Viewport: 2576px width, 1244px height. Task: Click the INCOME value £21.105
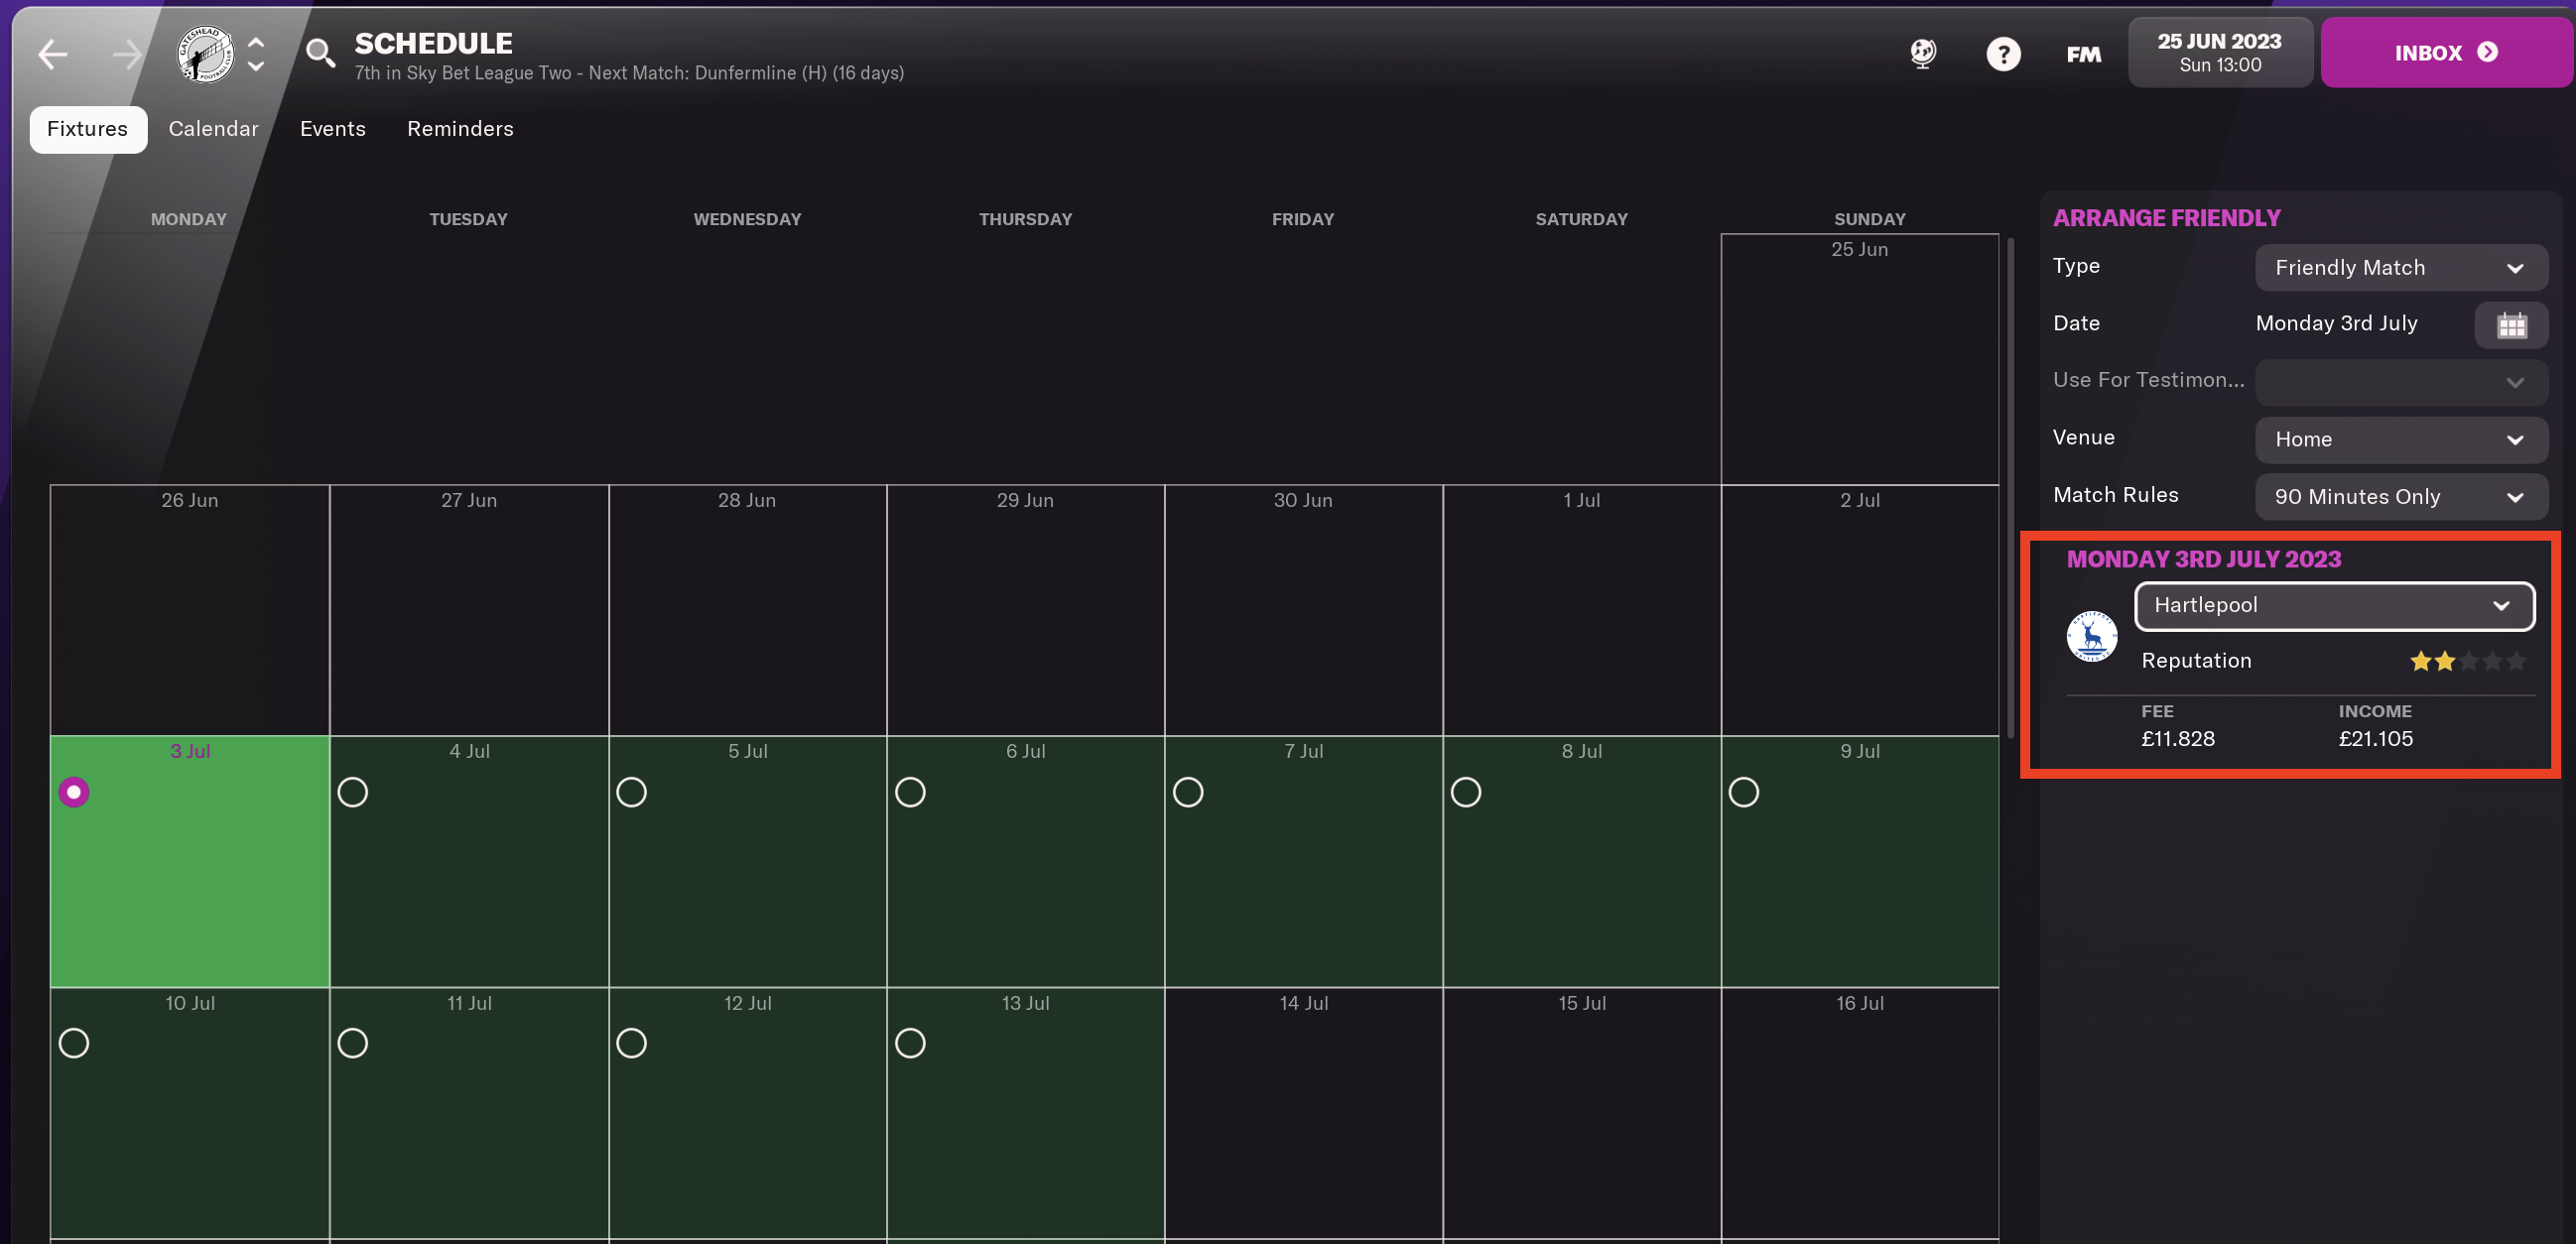2375,739
